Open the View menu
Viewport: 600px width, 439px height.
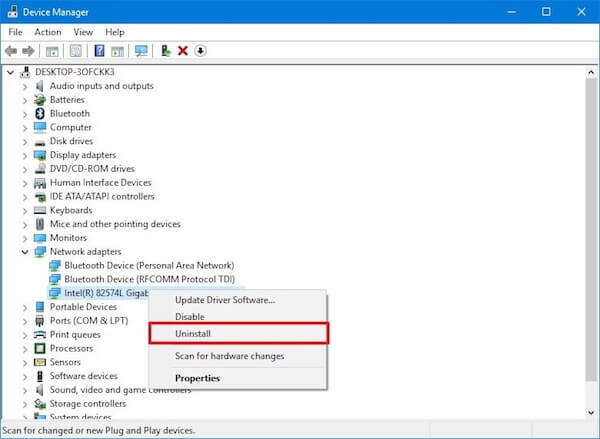(x=83, y=32)
